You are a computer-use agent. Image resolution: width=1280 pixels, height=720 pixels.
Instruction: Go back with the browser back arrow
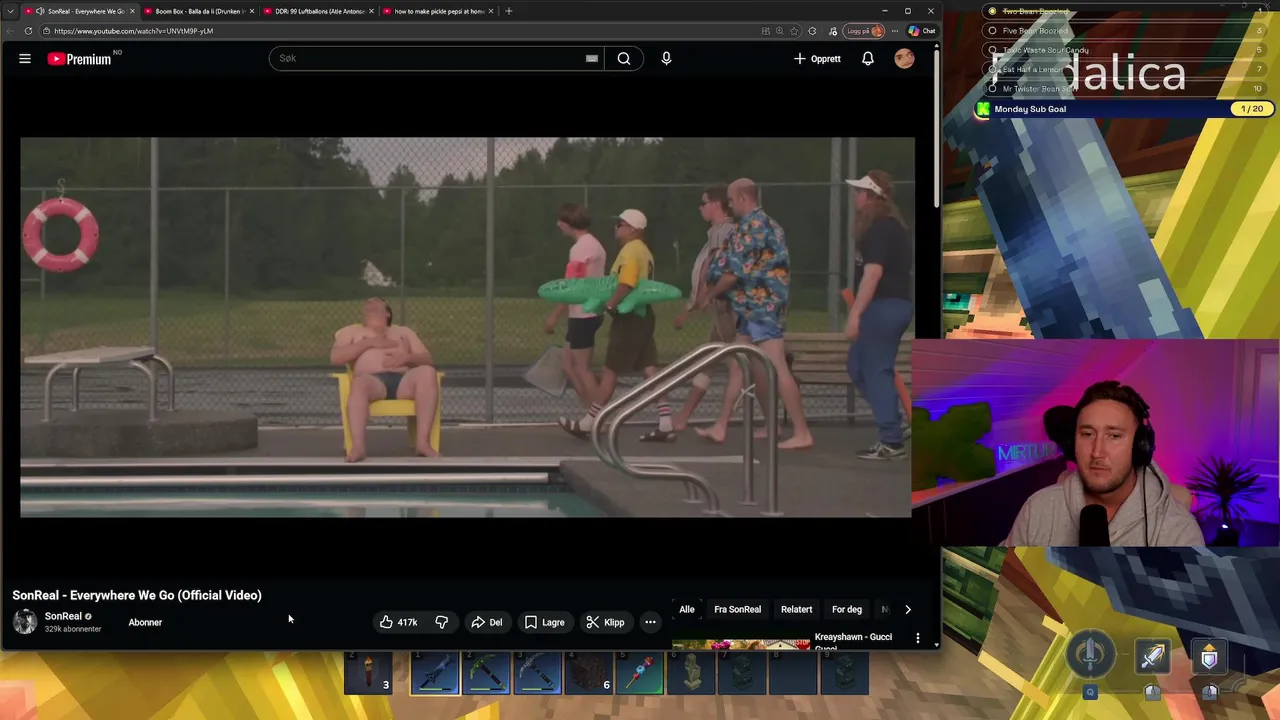10,31
